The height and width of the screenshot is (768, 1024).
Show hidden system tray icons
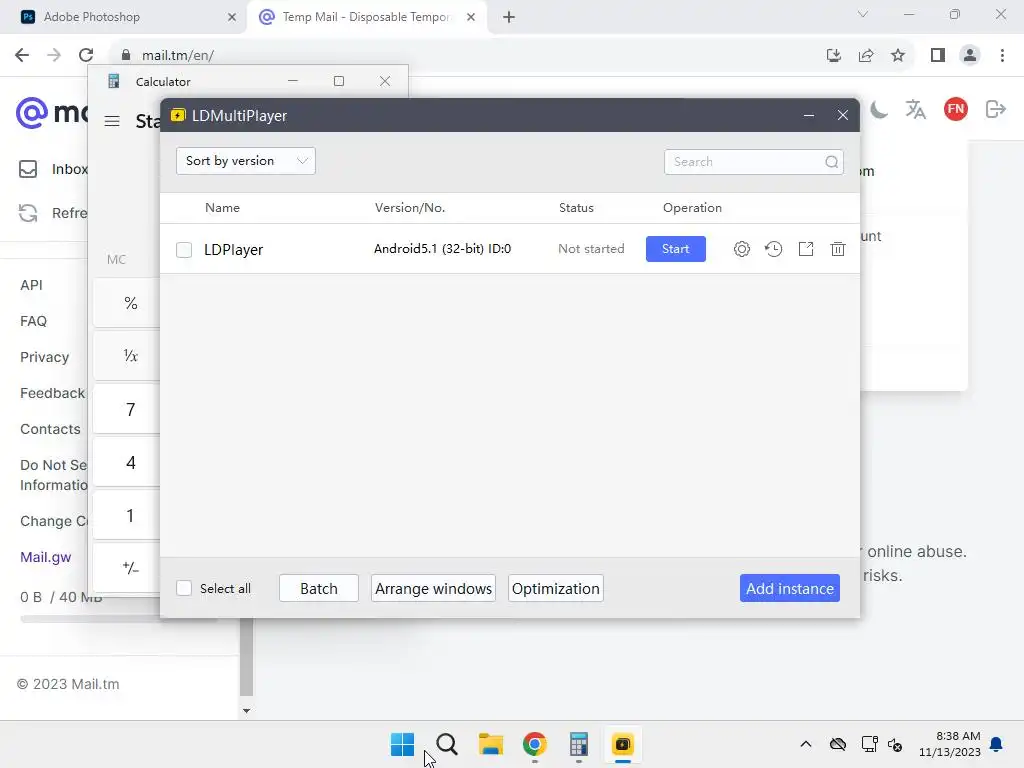pyautogui.click(x=806, y=744)
